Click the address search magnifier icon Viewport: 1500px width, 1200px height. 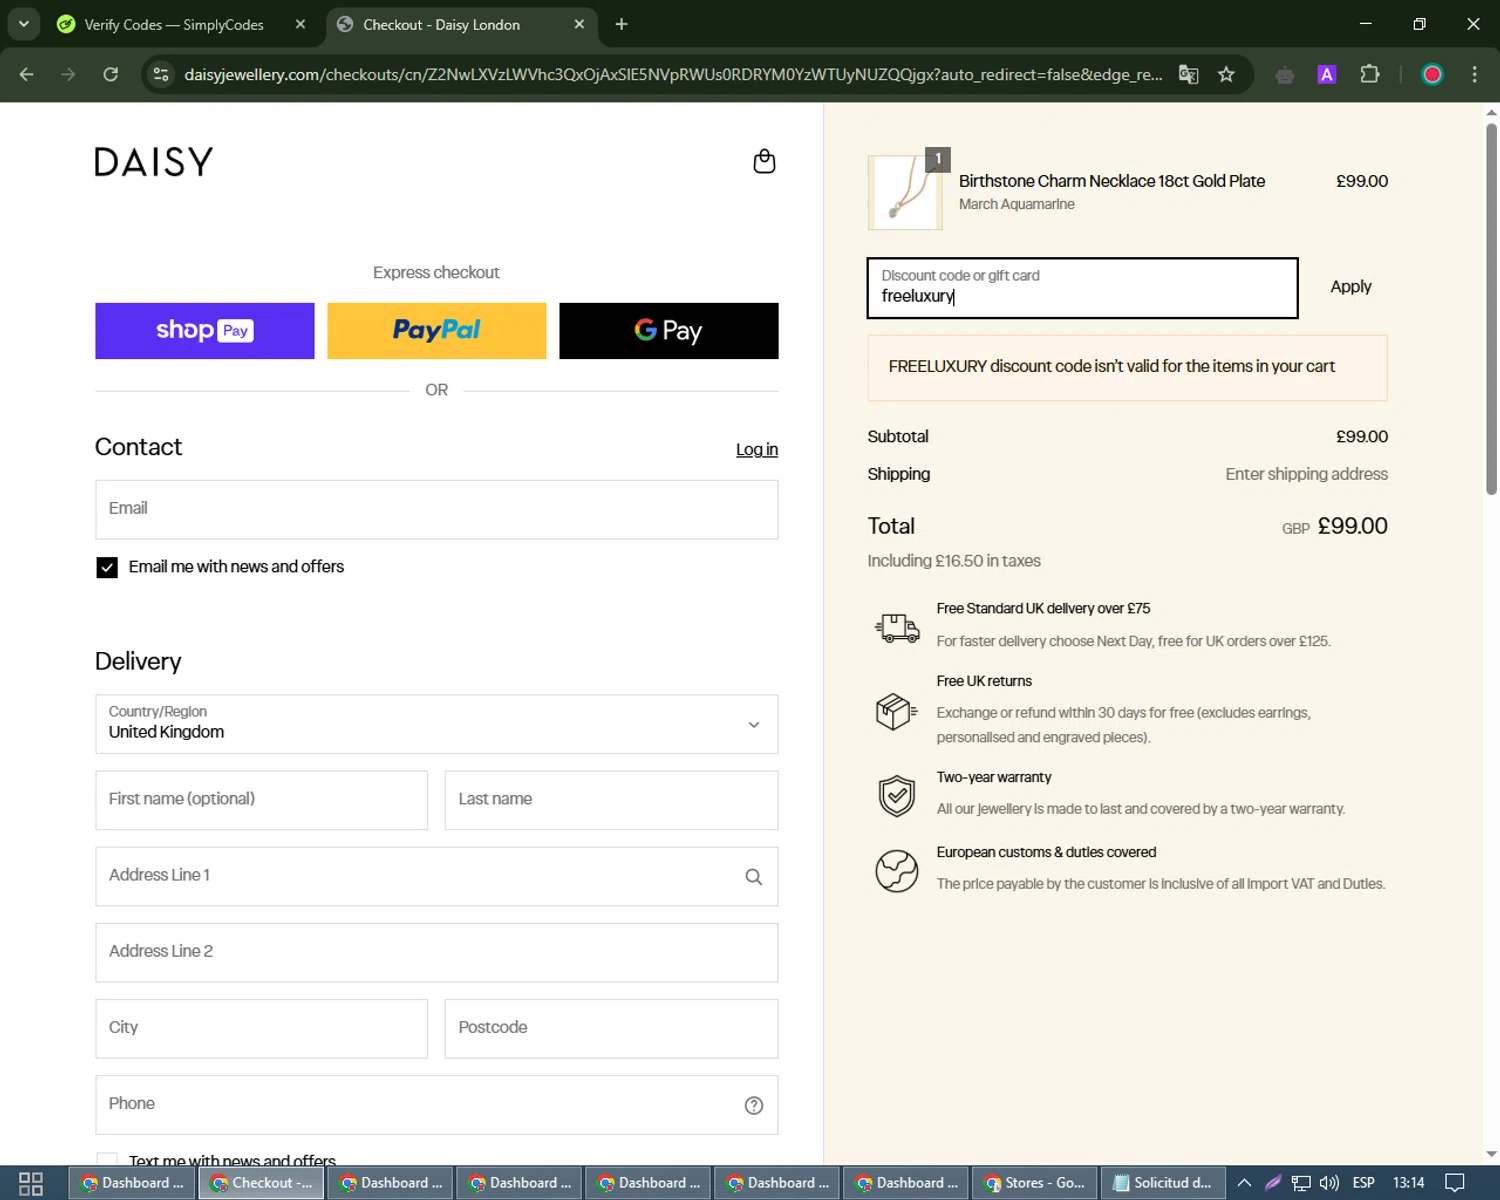[x=754, y=877]
